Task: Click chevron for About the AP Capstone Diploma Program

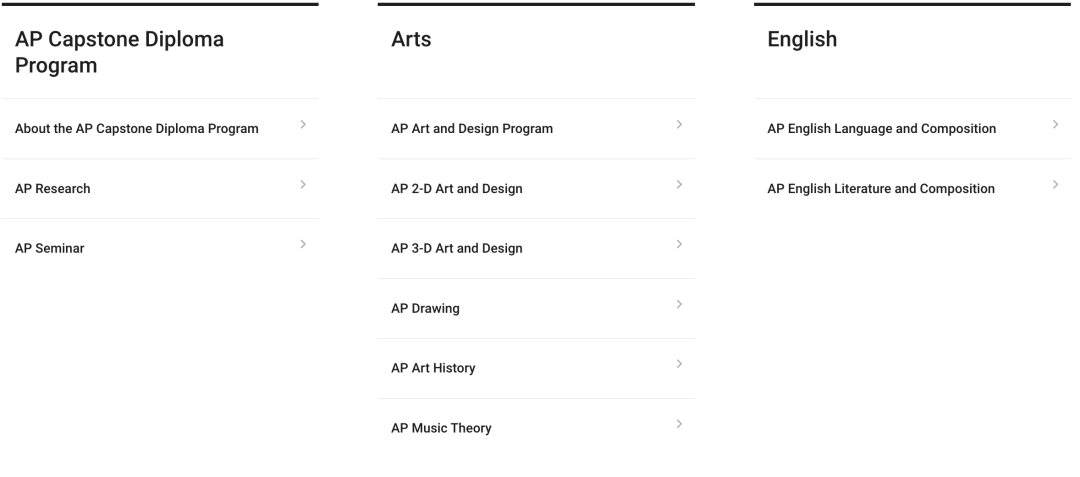Action: [x=303, y=125]
